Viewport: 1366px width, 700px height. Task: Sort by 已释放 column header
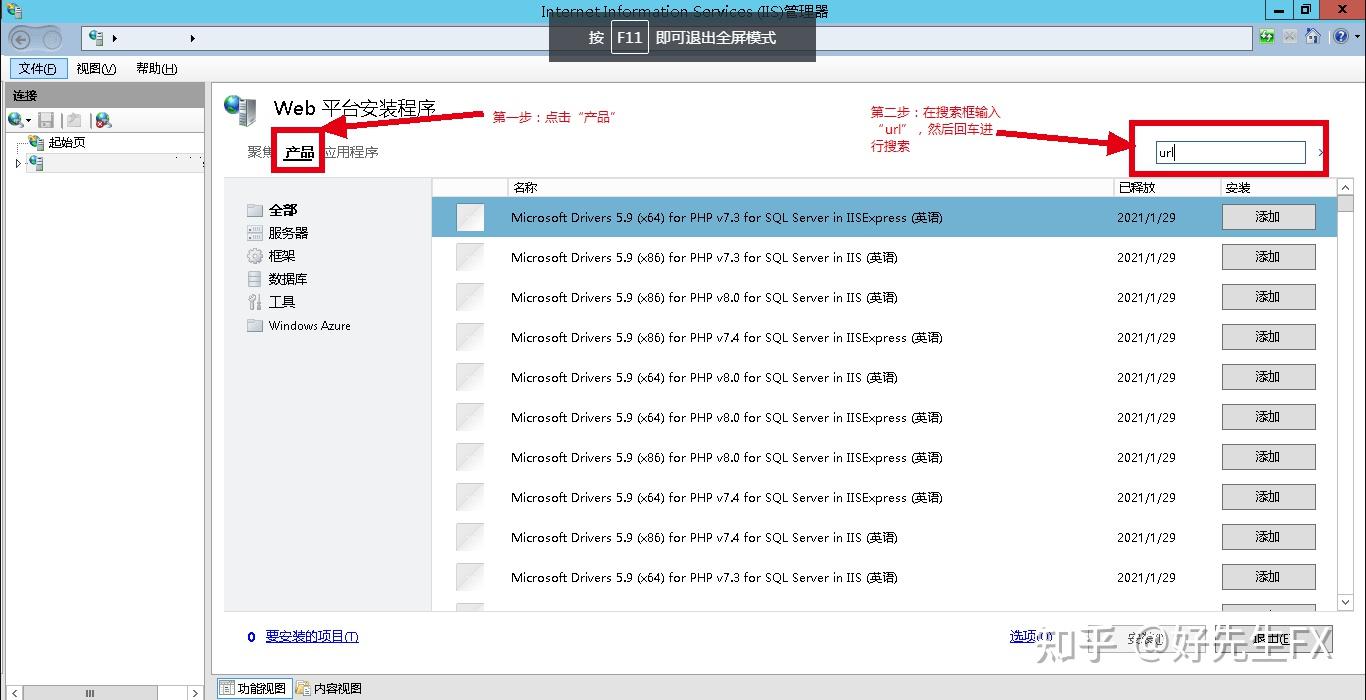pyautogui.click(x=1165, y=187)
